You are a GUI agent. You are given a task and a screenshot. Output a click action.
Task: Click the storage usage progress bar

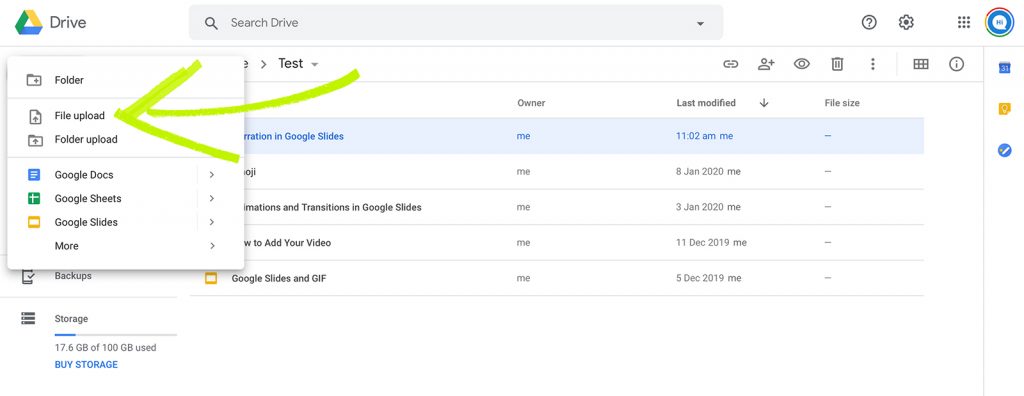[x=116, y=335]
